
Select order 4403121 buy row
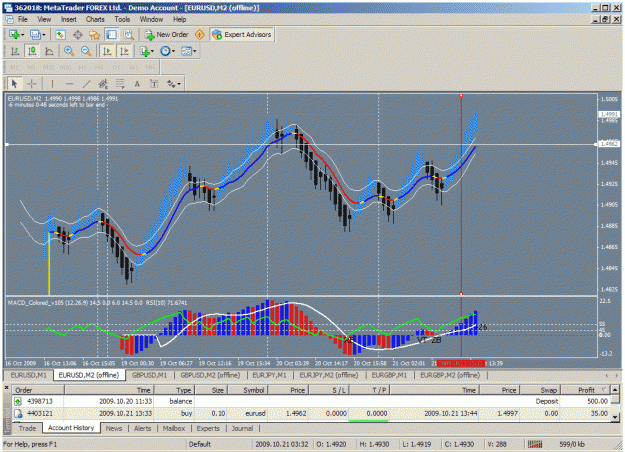[x=311, y=414]
